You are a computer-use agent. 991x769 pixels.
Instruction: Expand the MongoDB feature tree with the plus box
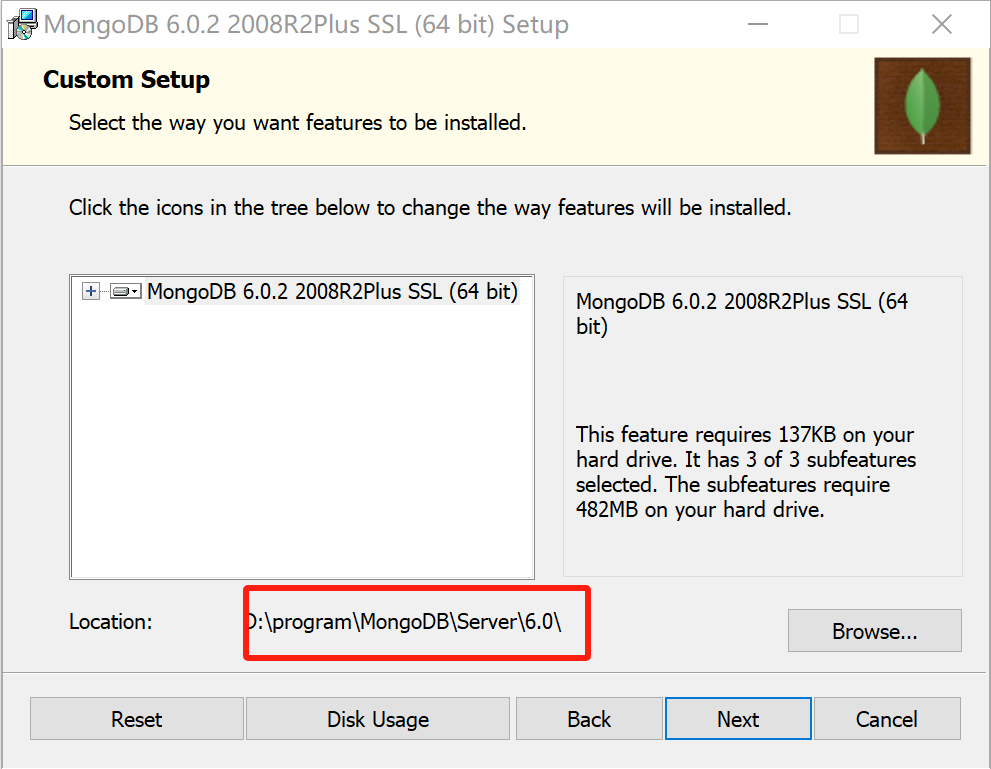click(x=89, y=291)
